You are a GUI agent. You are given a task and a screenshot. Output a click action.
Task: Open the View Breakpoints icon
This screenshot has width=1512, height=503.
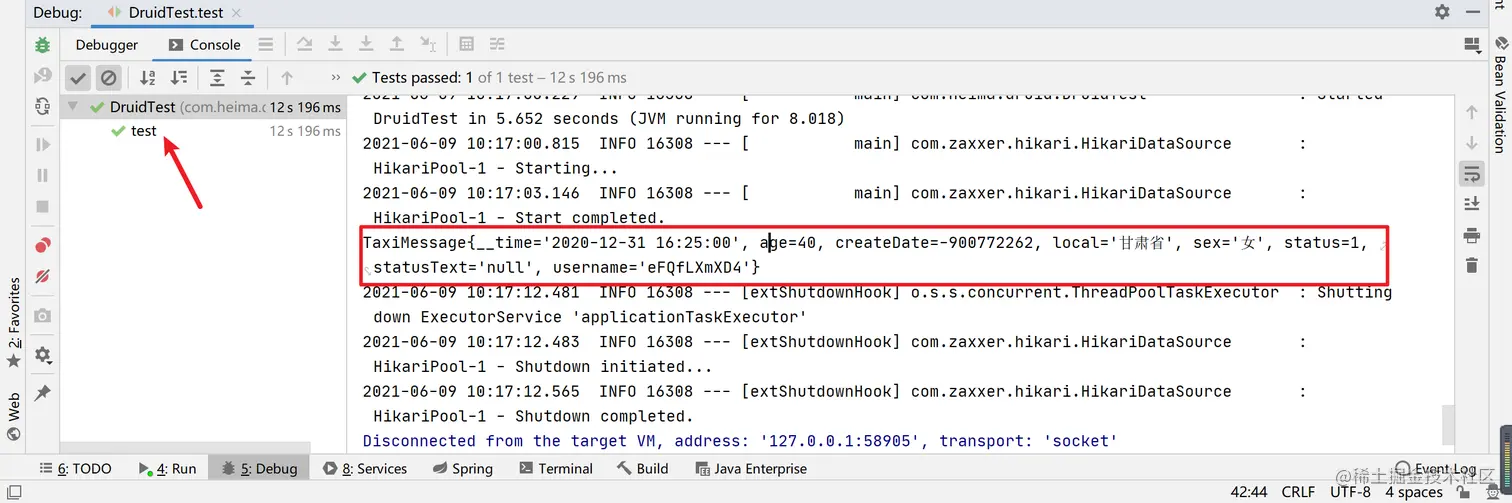tap(42, 246)
